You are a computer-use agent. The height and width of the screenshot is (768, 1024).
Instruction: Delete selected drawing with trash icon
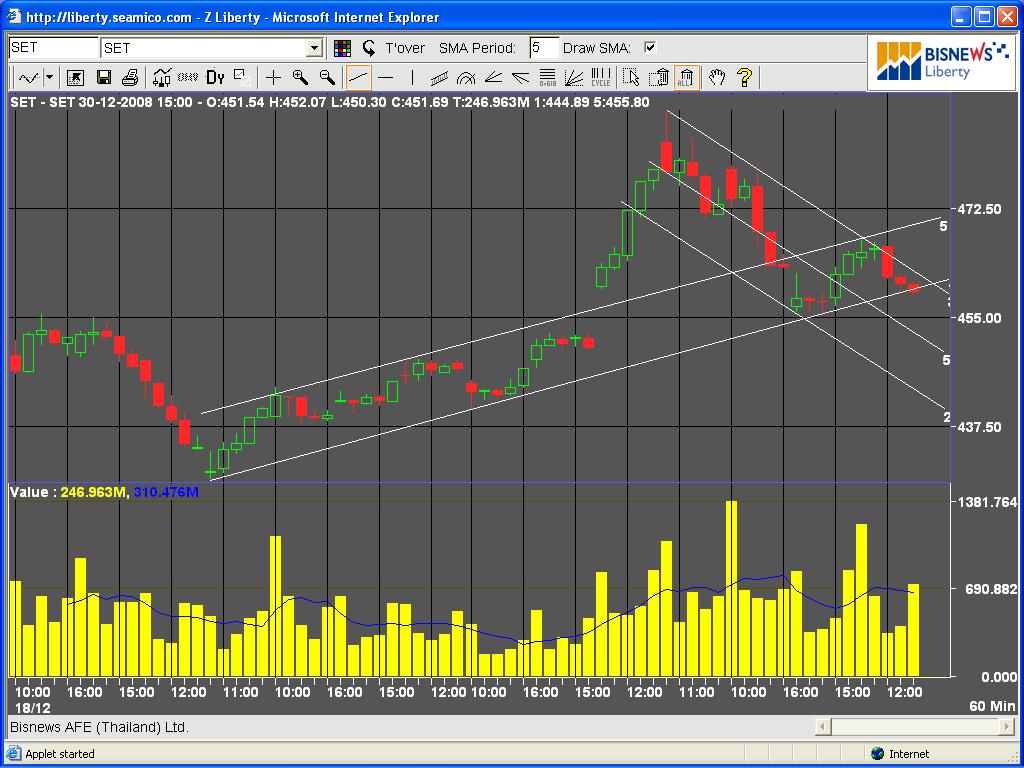tap(659, 78)
